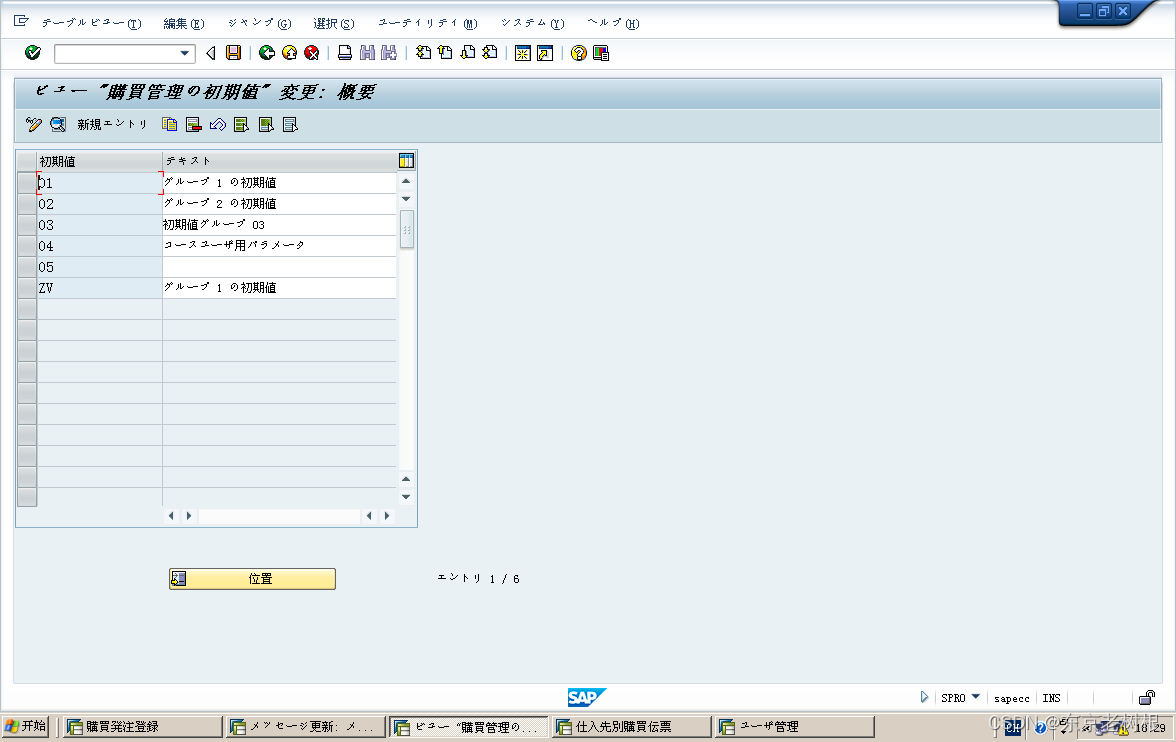Open the table configuration icon above the scrollbar
The image size is (1176, 742).
coord(404,159)
